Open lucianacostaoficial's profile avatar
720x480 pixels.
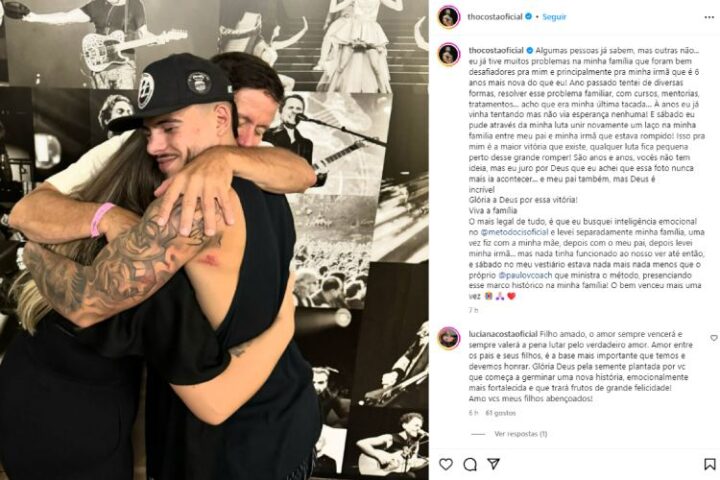coord(449,338)
